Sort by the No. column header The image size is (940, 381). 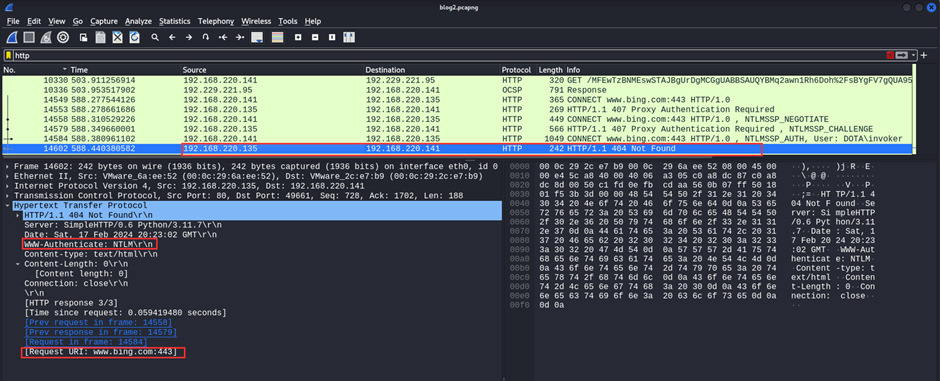36,70
